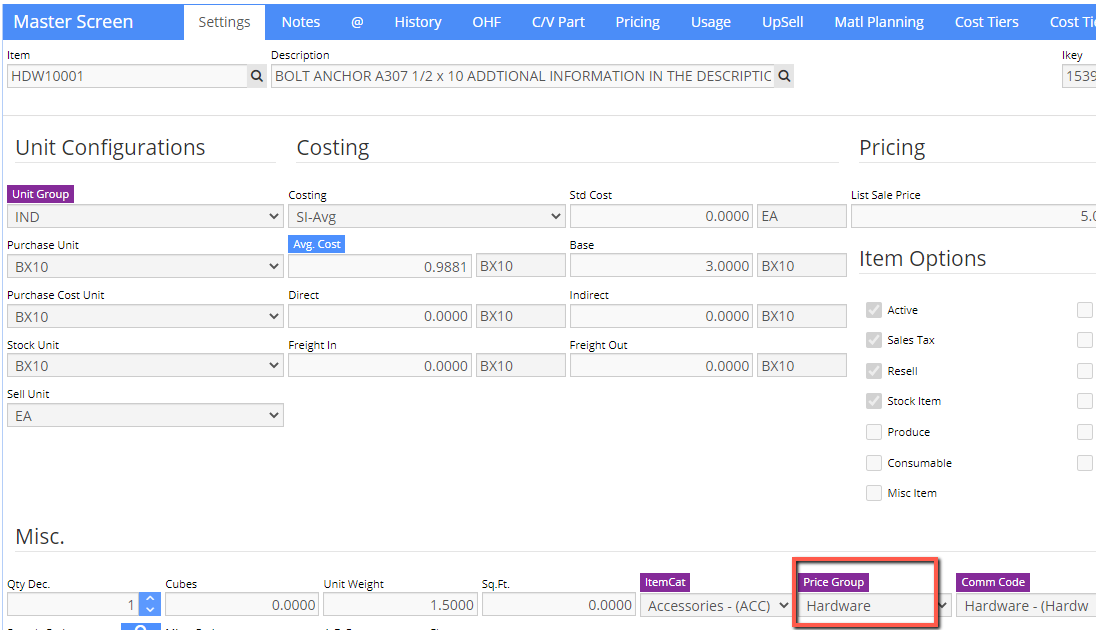
Task: Open the Sell Unit EA dropdown
Action: coord(145,415)
